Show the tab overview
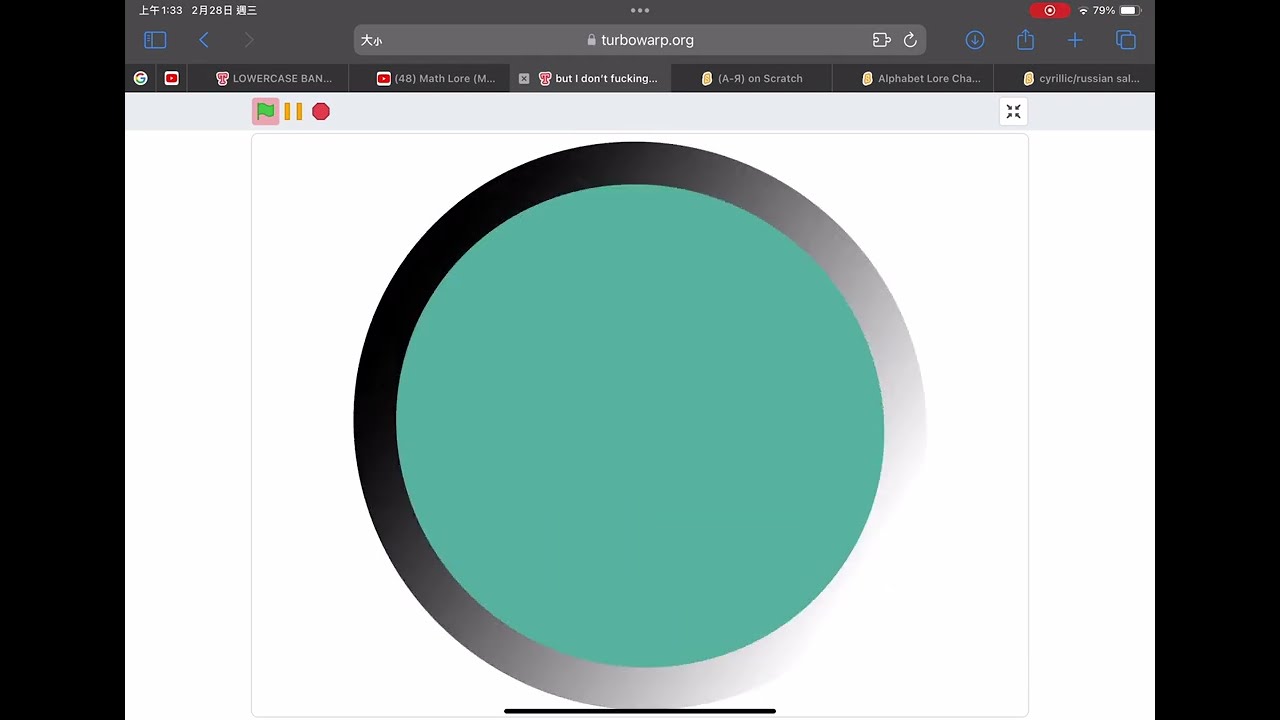 pyautogui.click(x=1126, y=40)
